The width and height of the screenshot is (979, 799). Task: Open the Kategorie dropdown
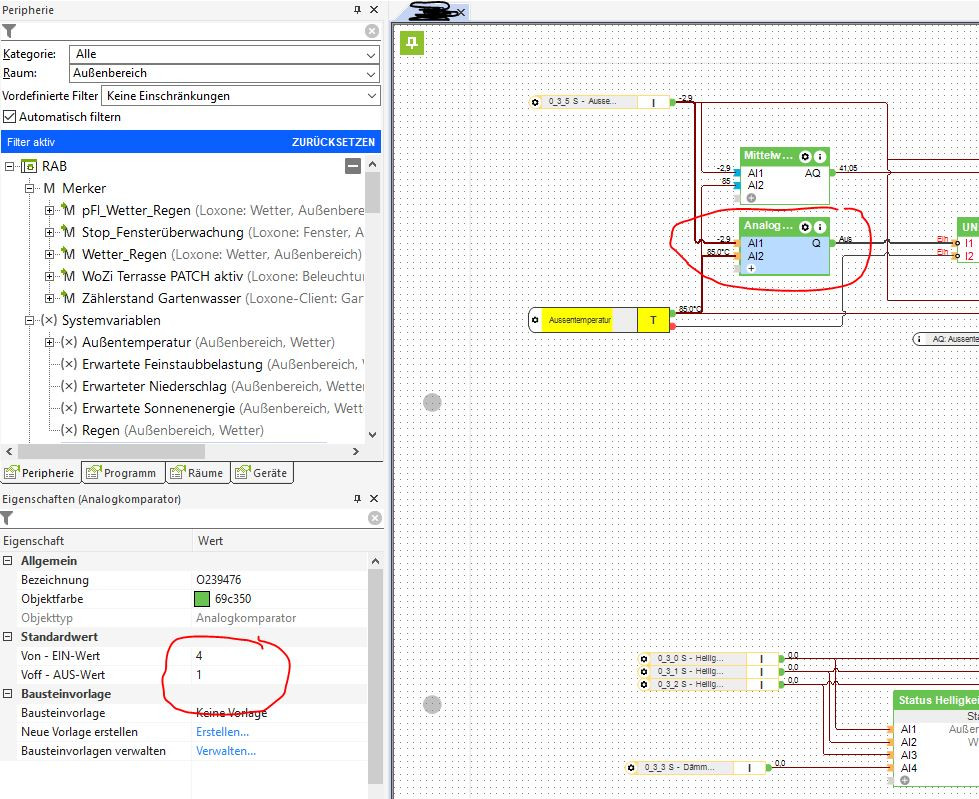(224, 54)
